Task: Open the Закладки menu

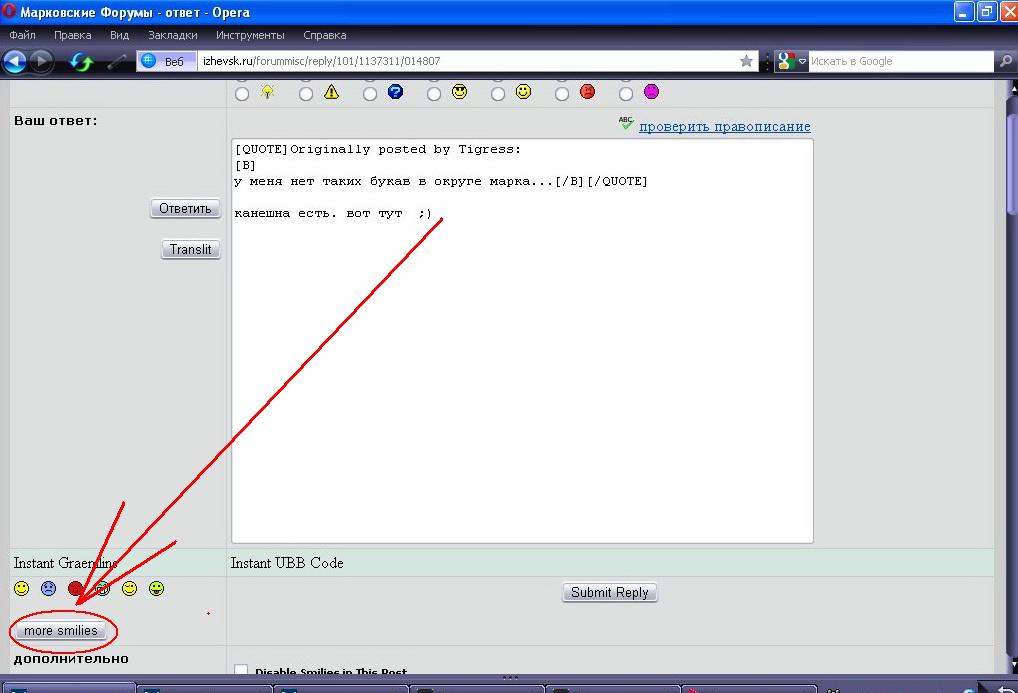Action: (x=173, y=35)
